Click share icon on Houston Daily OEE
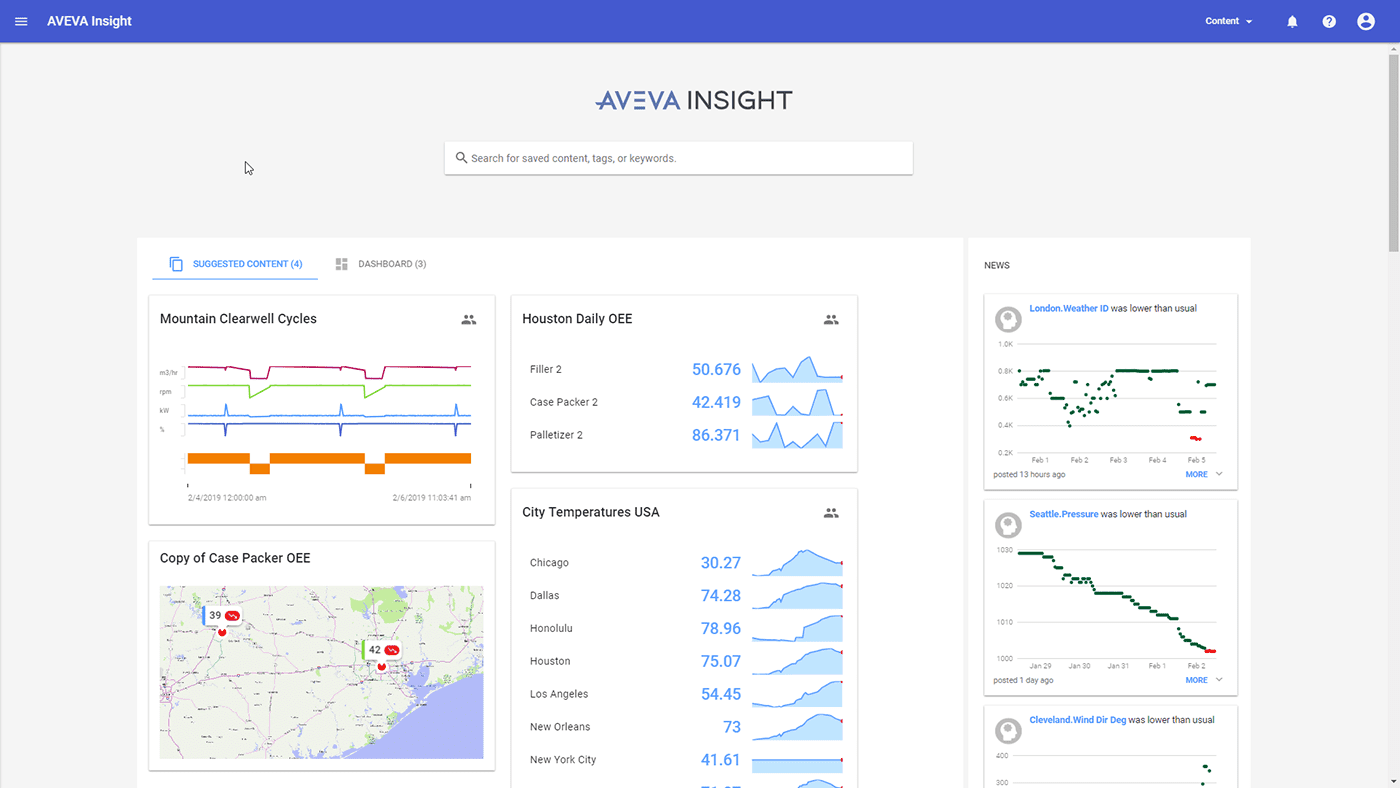The width and height of the screenshot is (1400, 788). point(831,320)
